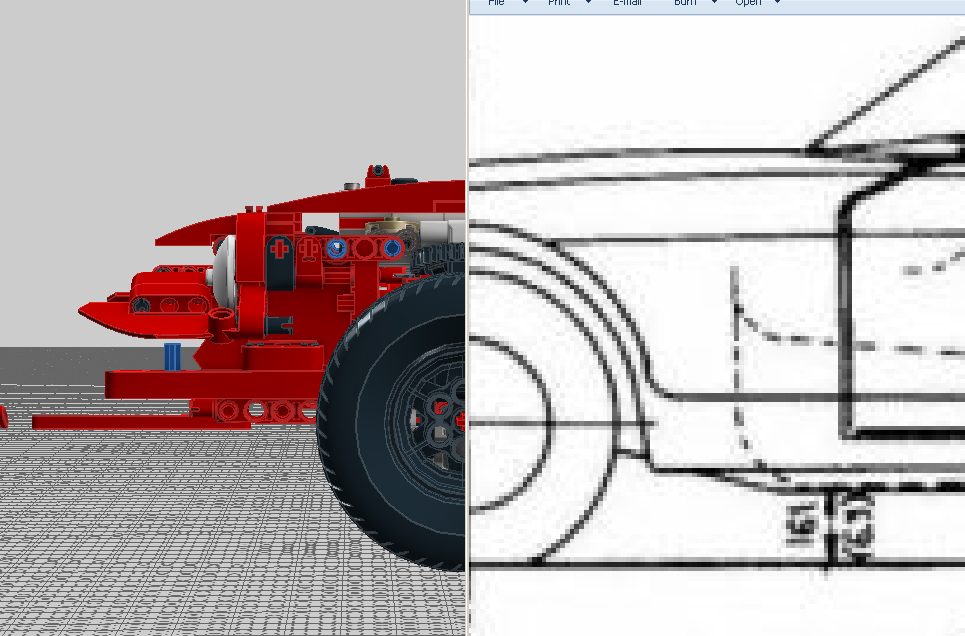The height and width of the screenshot is (636, 965).
Task: Open the File menu in Photo Gallery
Action: [x=495, y=3]
